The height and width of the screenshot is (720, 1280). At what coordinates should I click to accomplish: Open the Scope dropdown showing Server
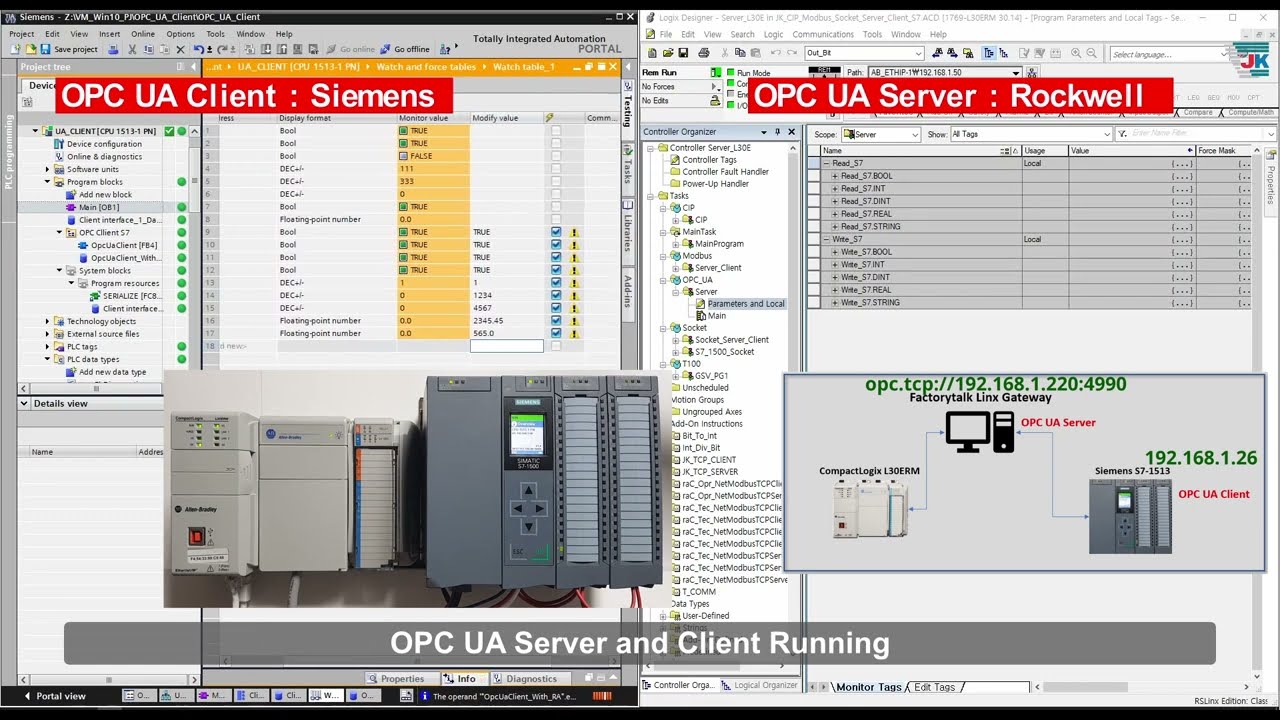coord(880,134)
